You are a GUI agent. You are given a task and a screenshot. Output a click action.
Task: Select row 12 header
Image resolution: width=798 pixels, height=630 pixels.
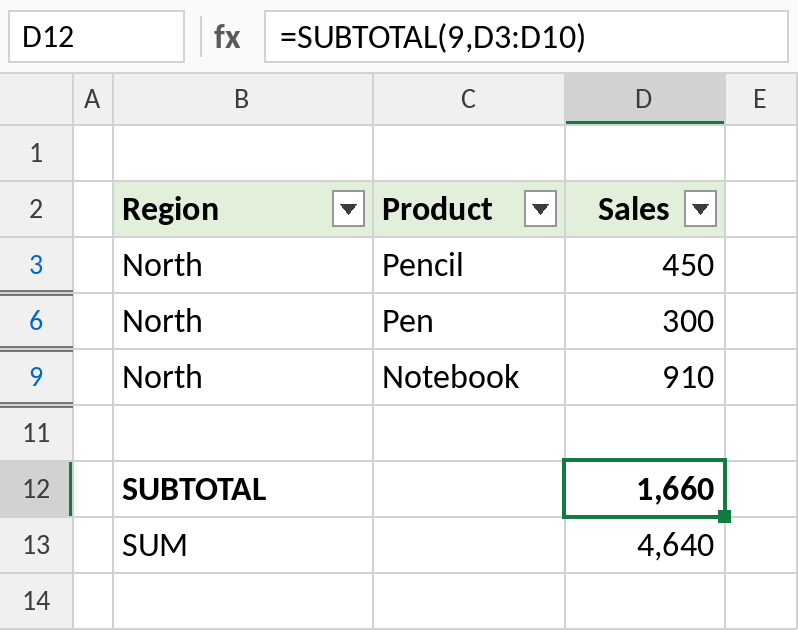point(36,489)
